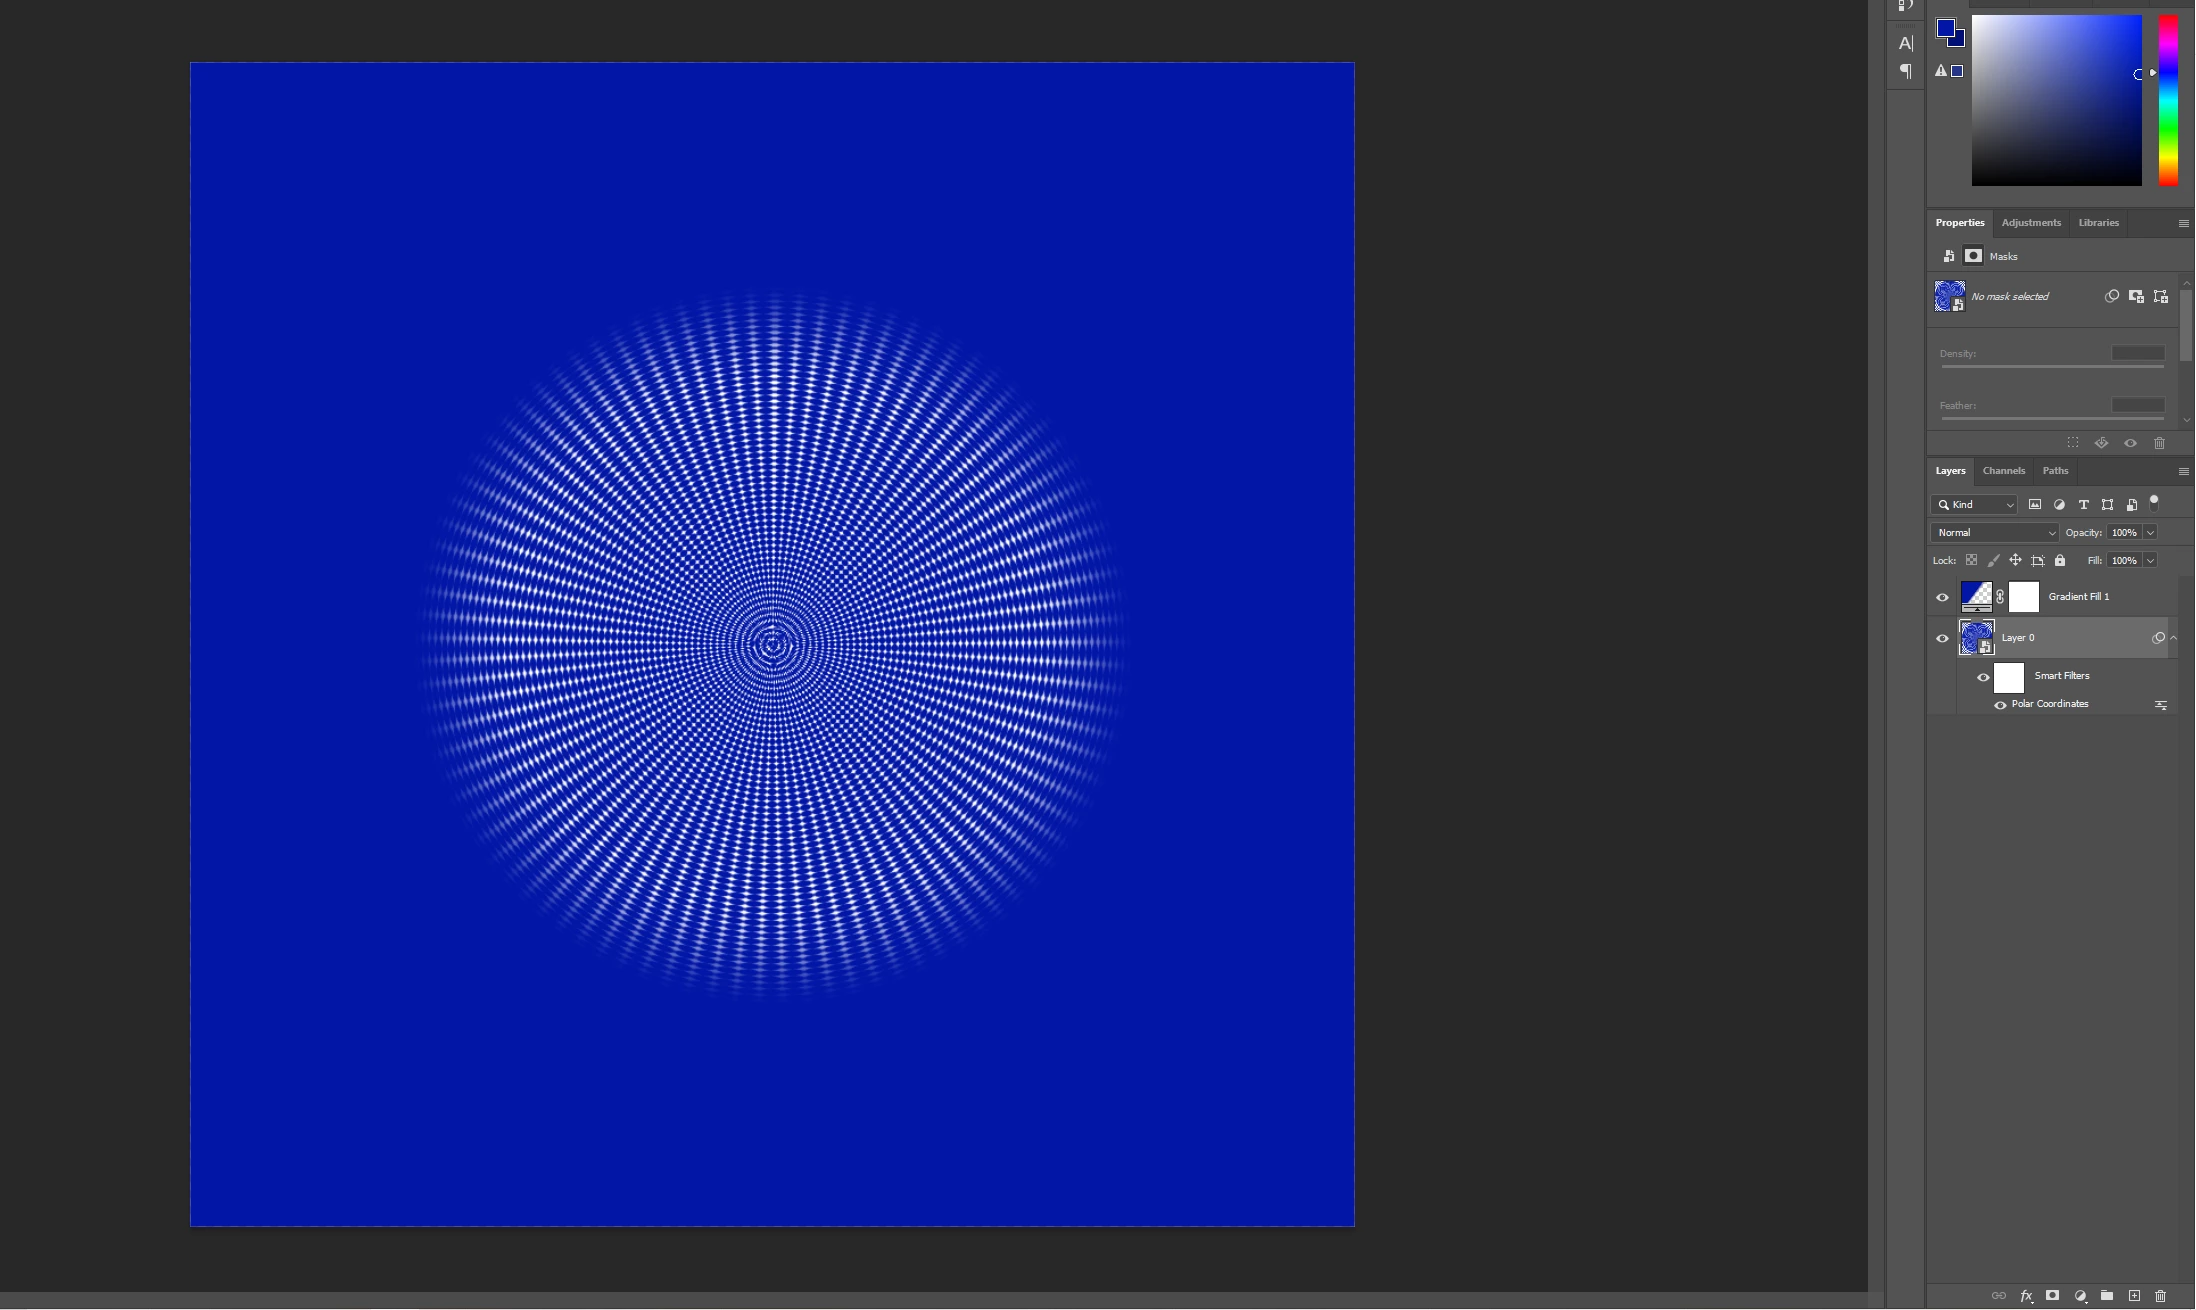The image size is (2196, 1310).
Task: Click the vertical hue spectrum slider
Action: click(2167, 100)
